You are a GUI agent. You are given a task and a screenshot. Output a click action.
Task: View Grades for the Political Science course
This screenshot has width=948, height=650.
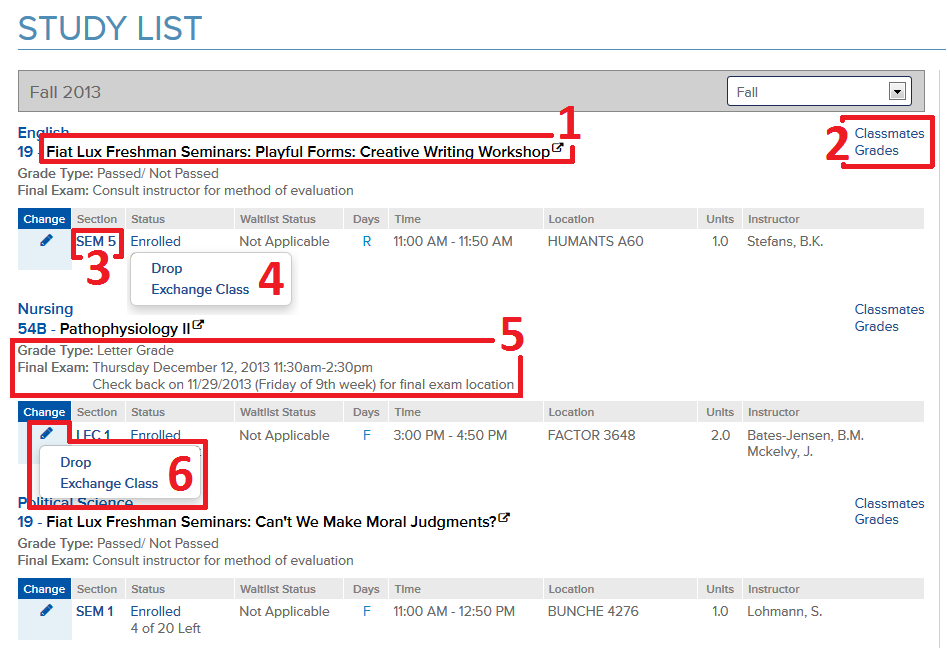coord(876,519)
